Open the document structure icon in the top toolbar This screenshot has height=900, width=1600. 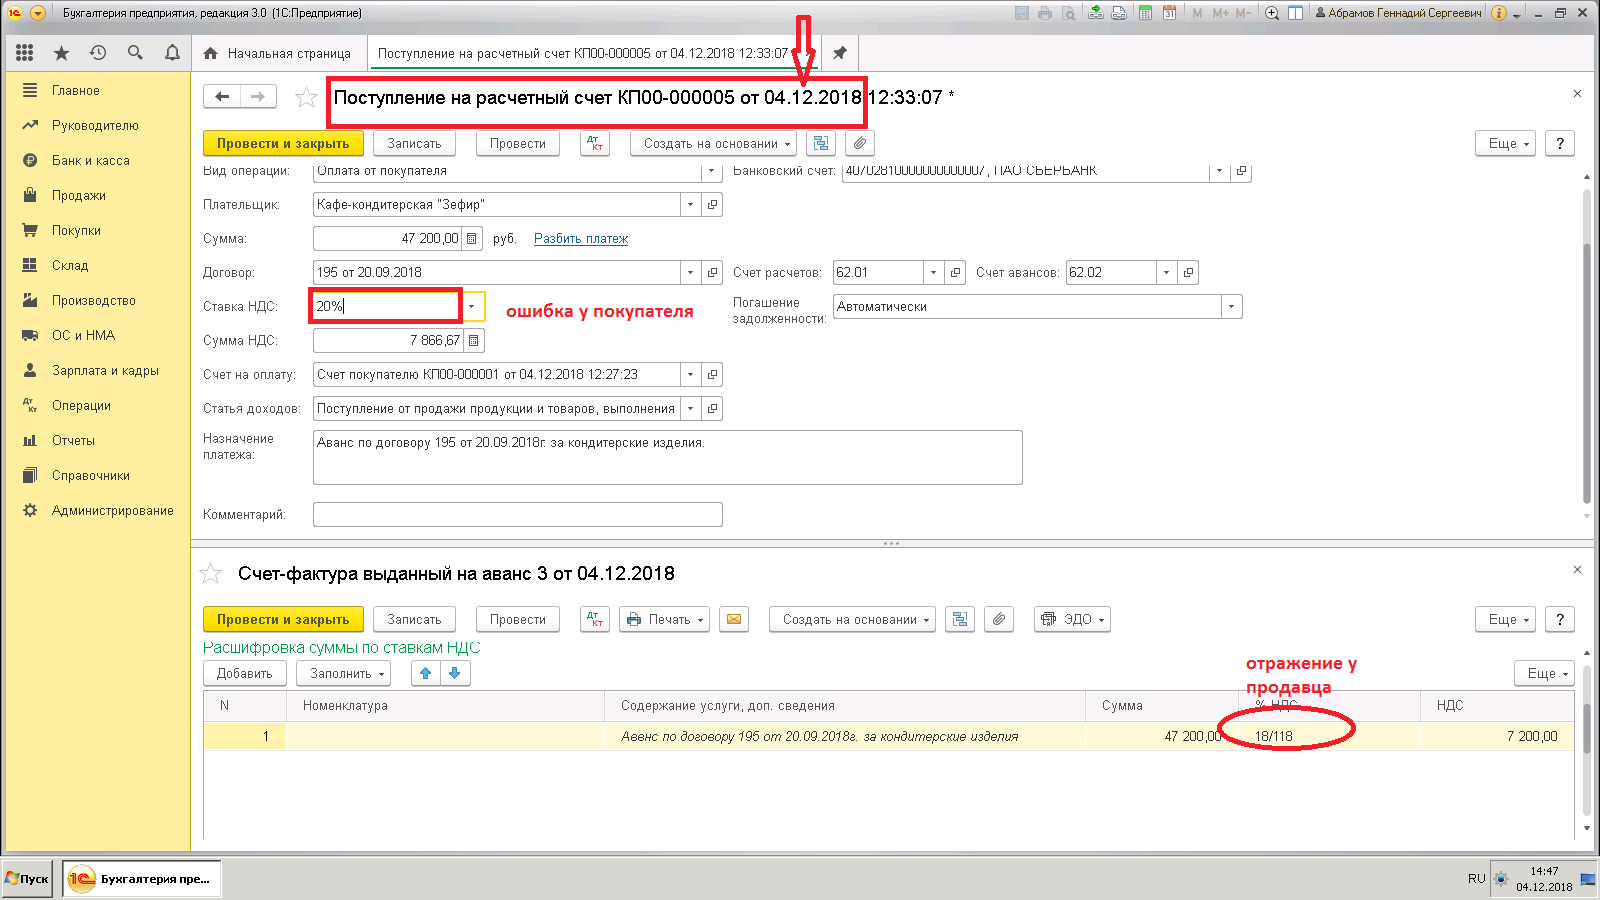821,143
